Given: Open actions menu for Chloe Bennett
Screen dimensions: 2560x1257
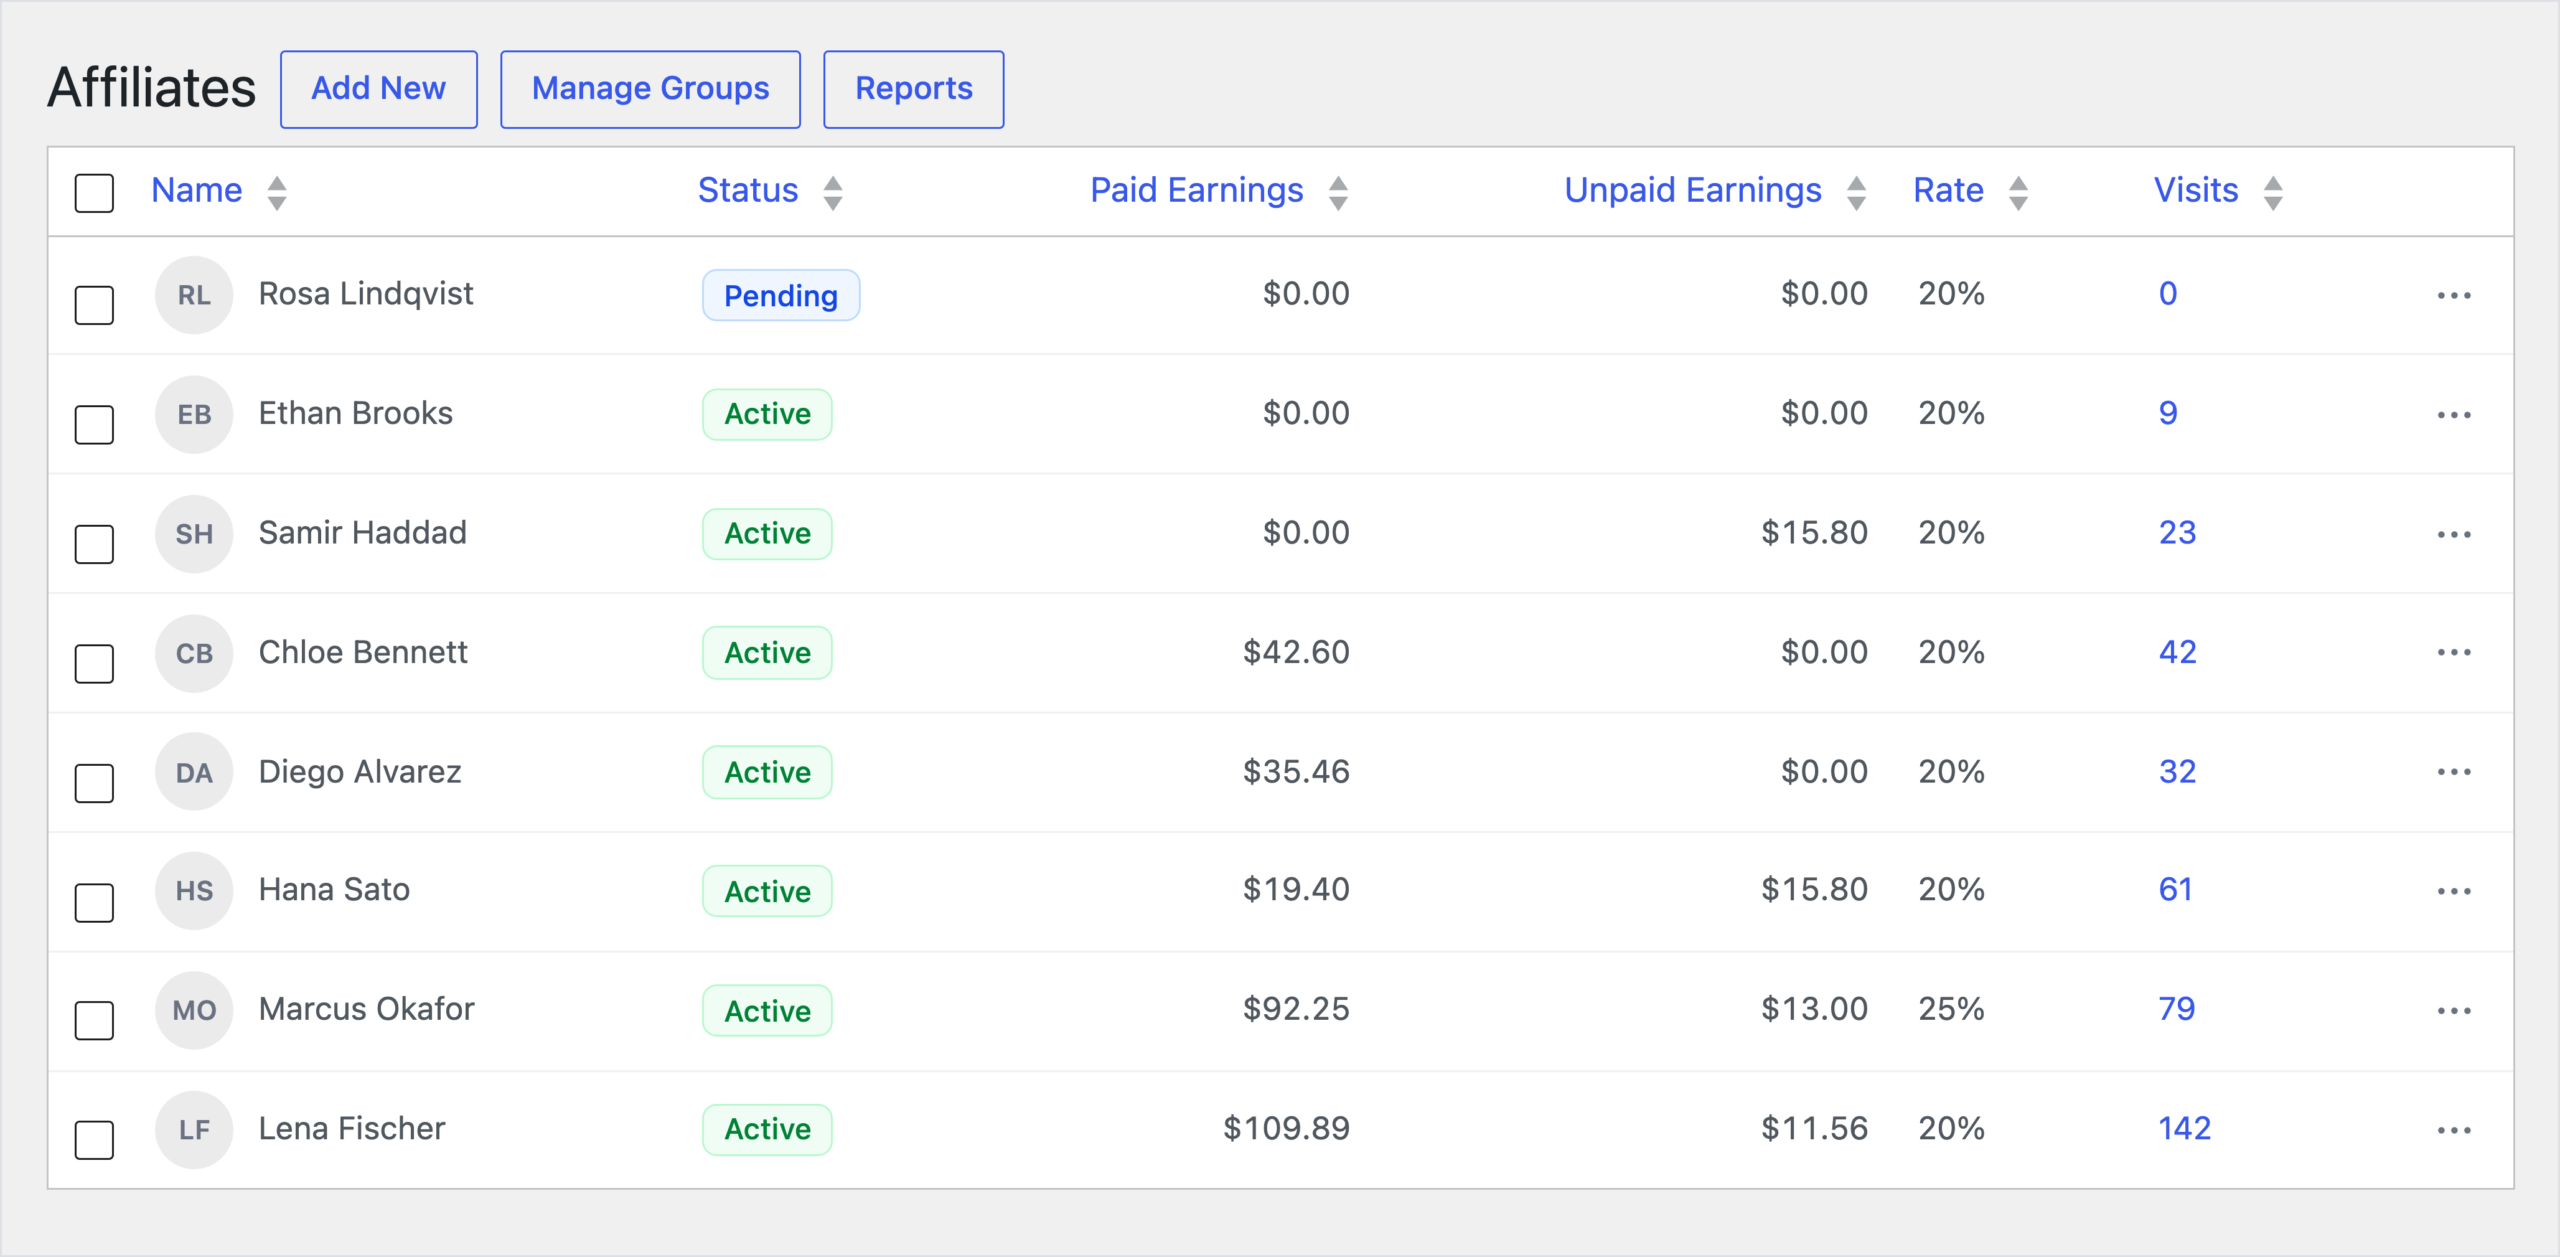Looking at the screenshot, I should pyautogui.click(x=2454, y=652).
